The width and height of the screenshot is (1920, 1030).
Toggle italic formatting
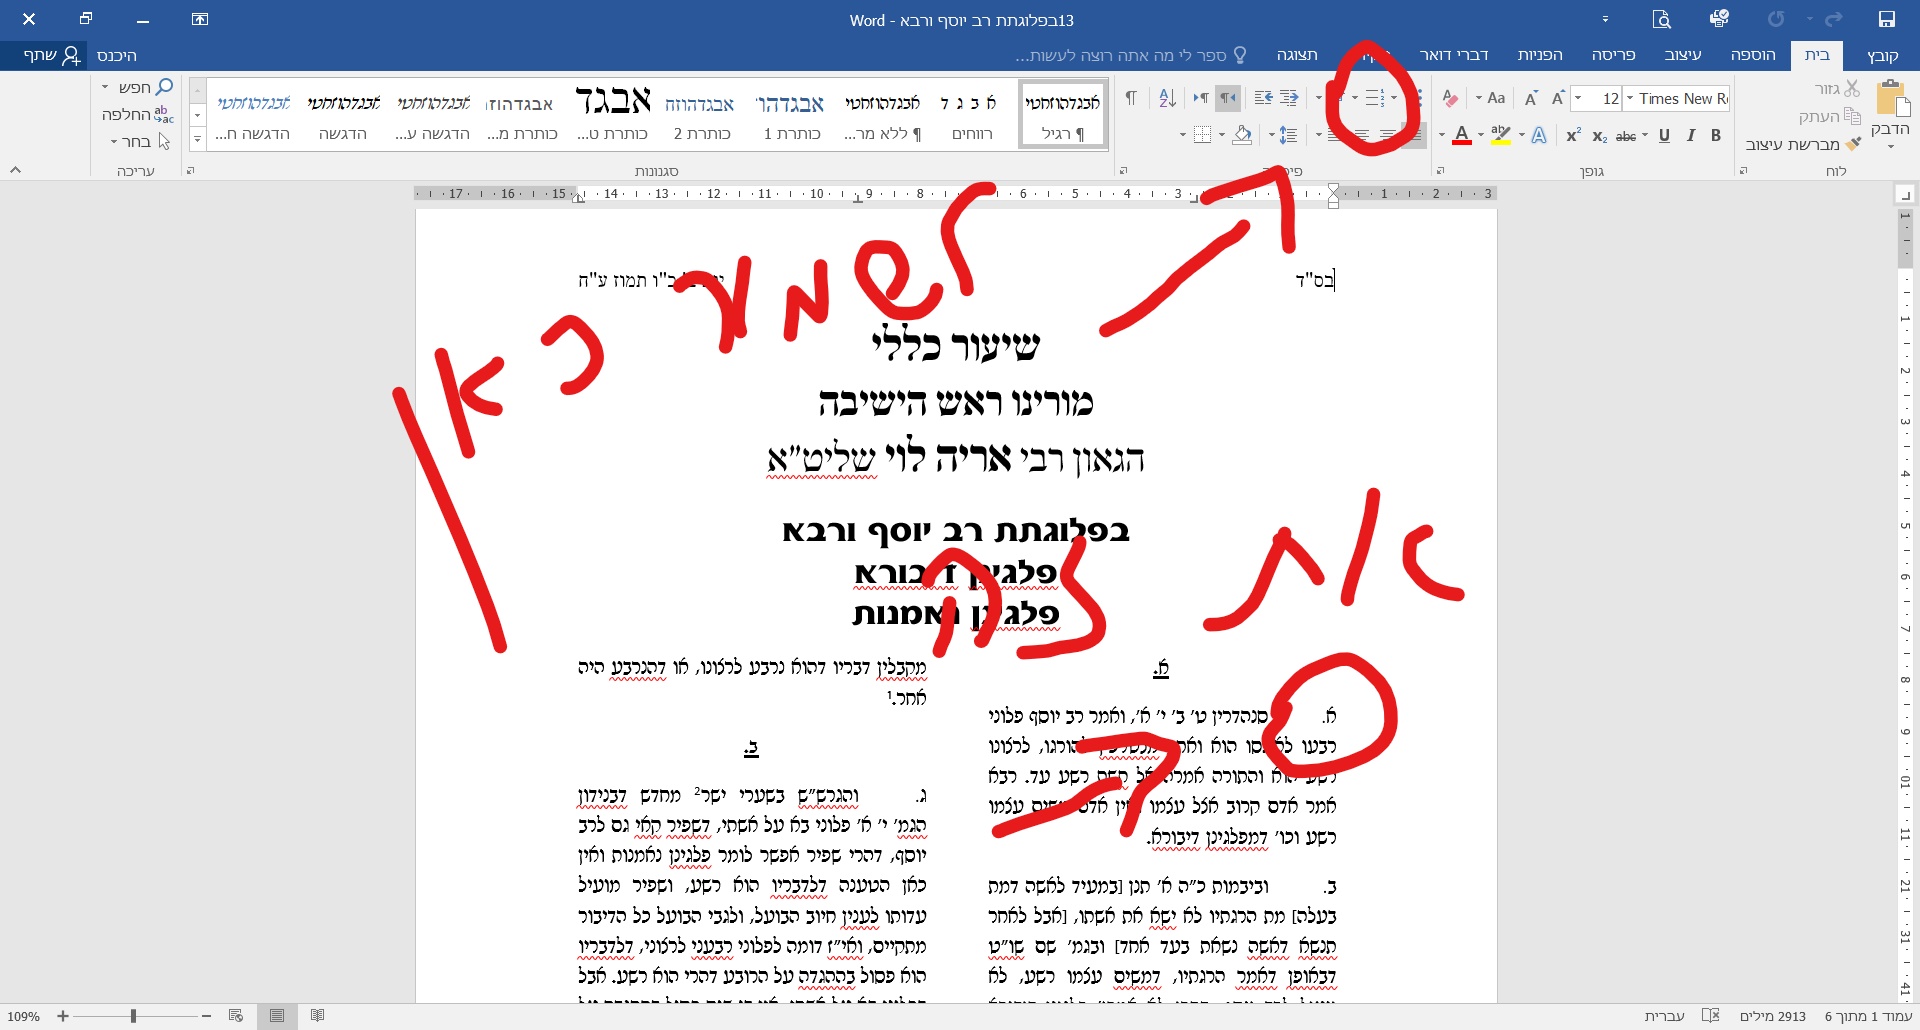coord(1690,134)
